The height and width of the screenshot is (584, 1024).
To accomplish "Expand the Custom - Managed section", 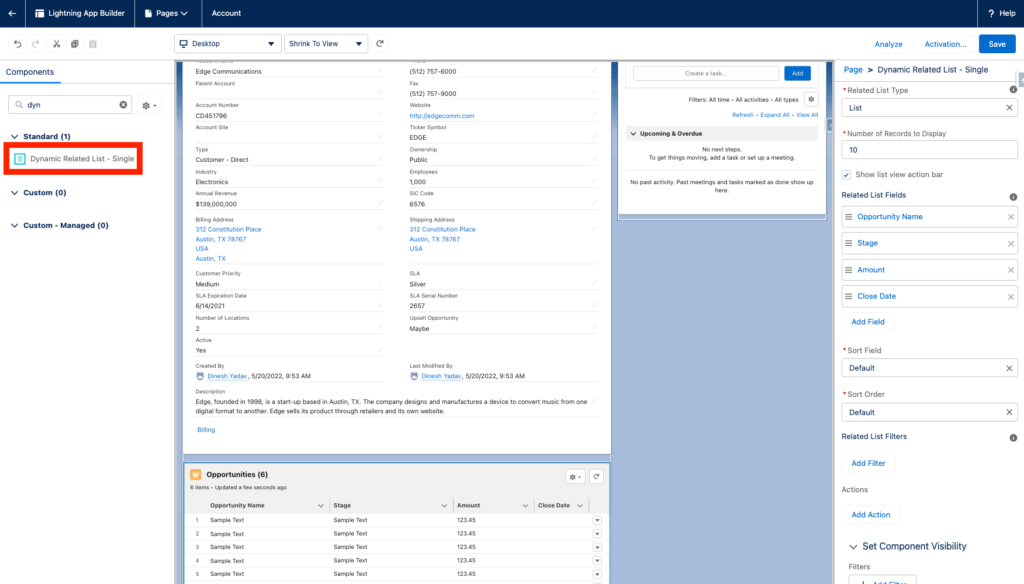I will (14, 225).
